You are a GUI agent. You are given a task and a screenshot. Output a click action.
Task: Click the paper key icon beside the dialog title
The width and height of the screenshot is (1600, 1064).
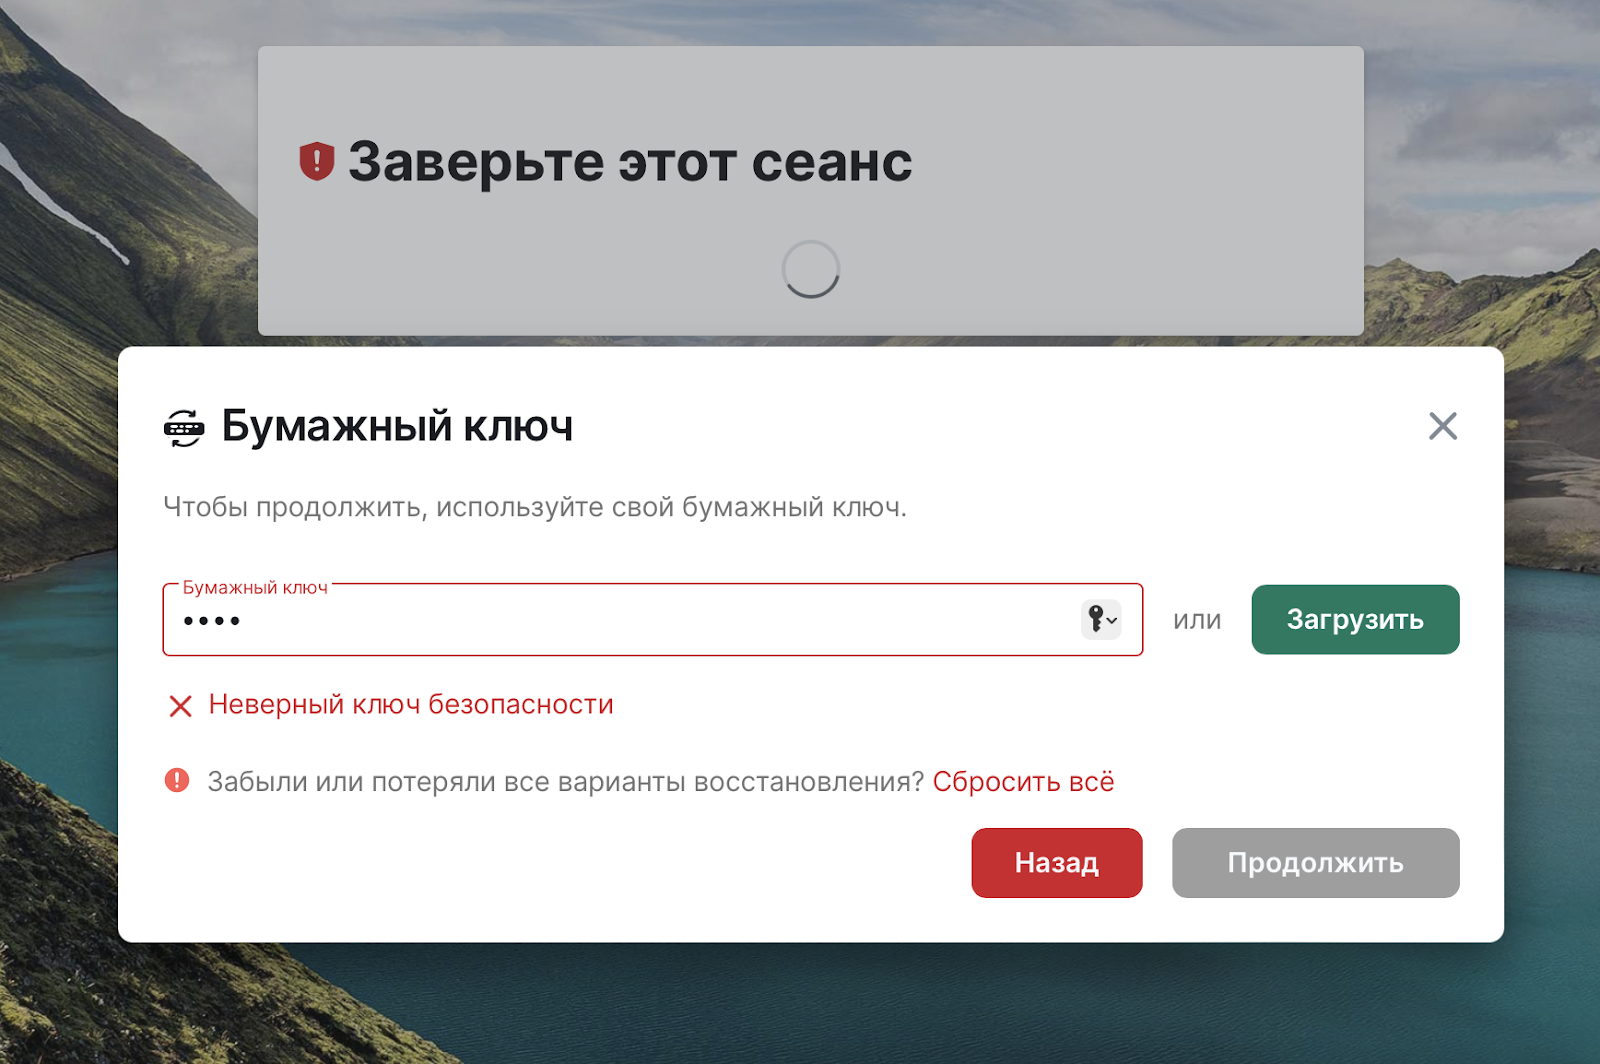(x=184, y=428)
